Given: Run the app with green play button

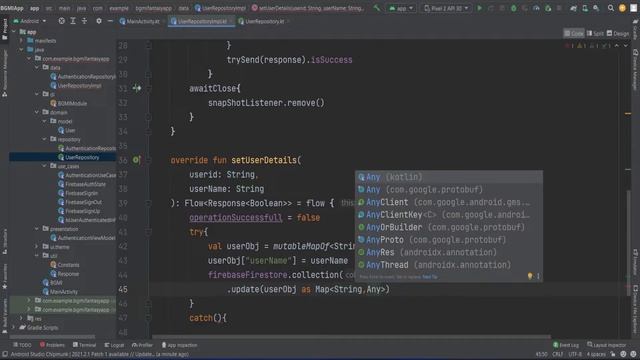Looking at the screenshot, I should pos(480,8).
